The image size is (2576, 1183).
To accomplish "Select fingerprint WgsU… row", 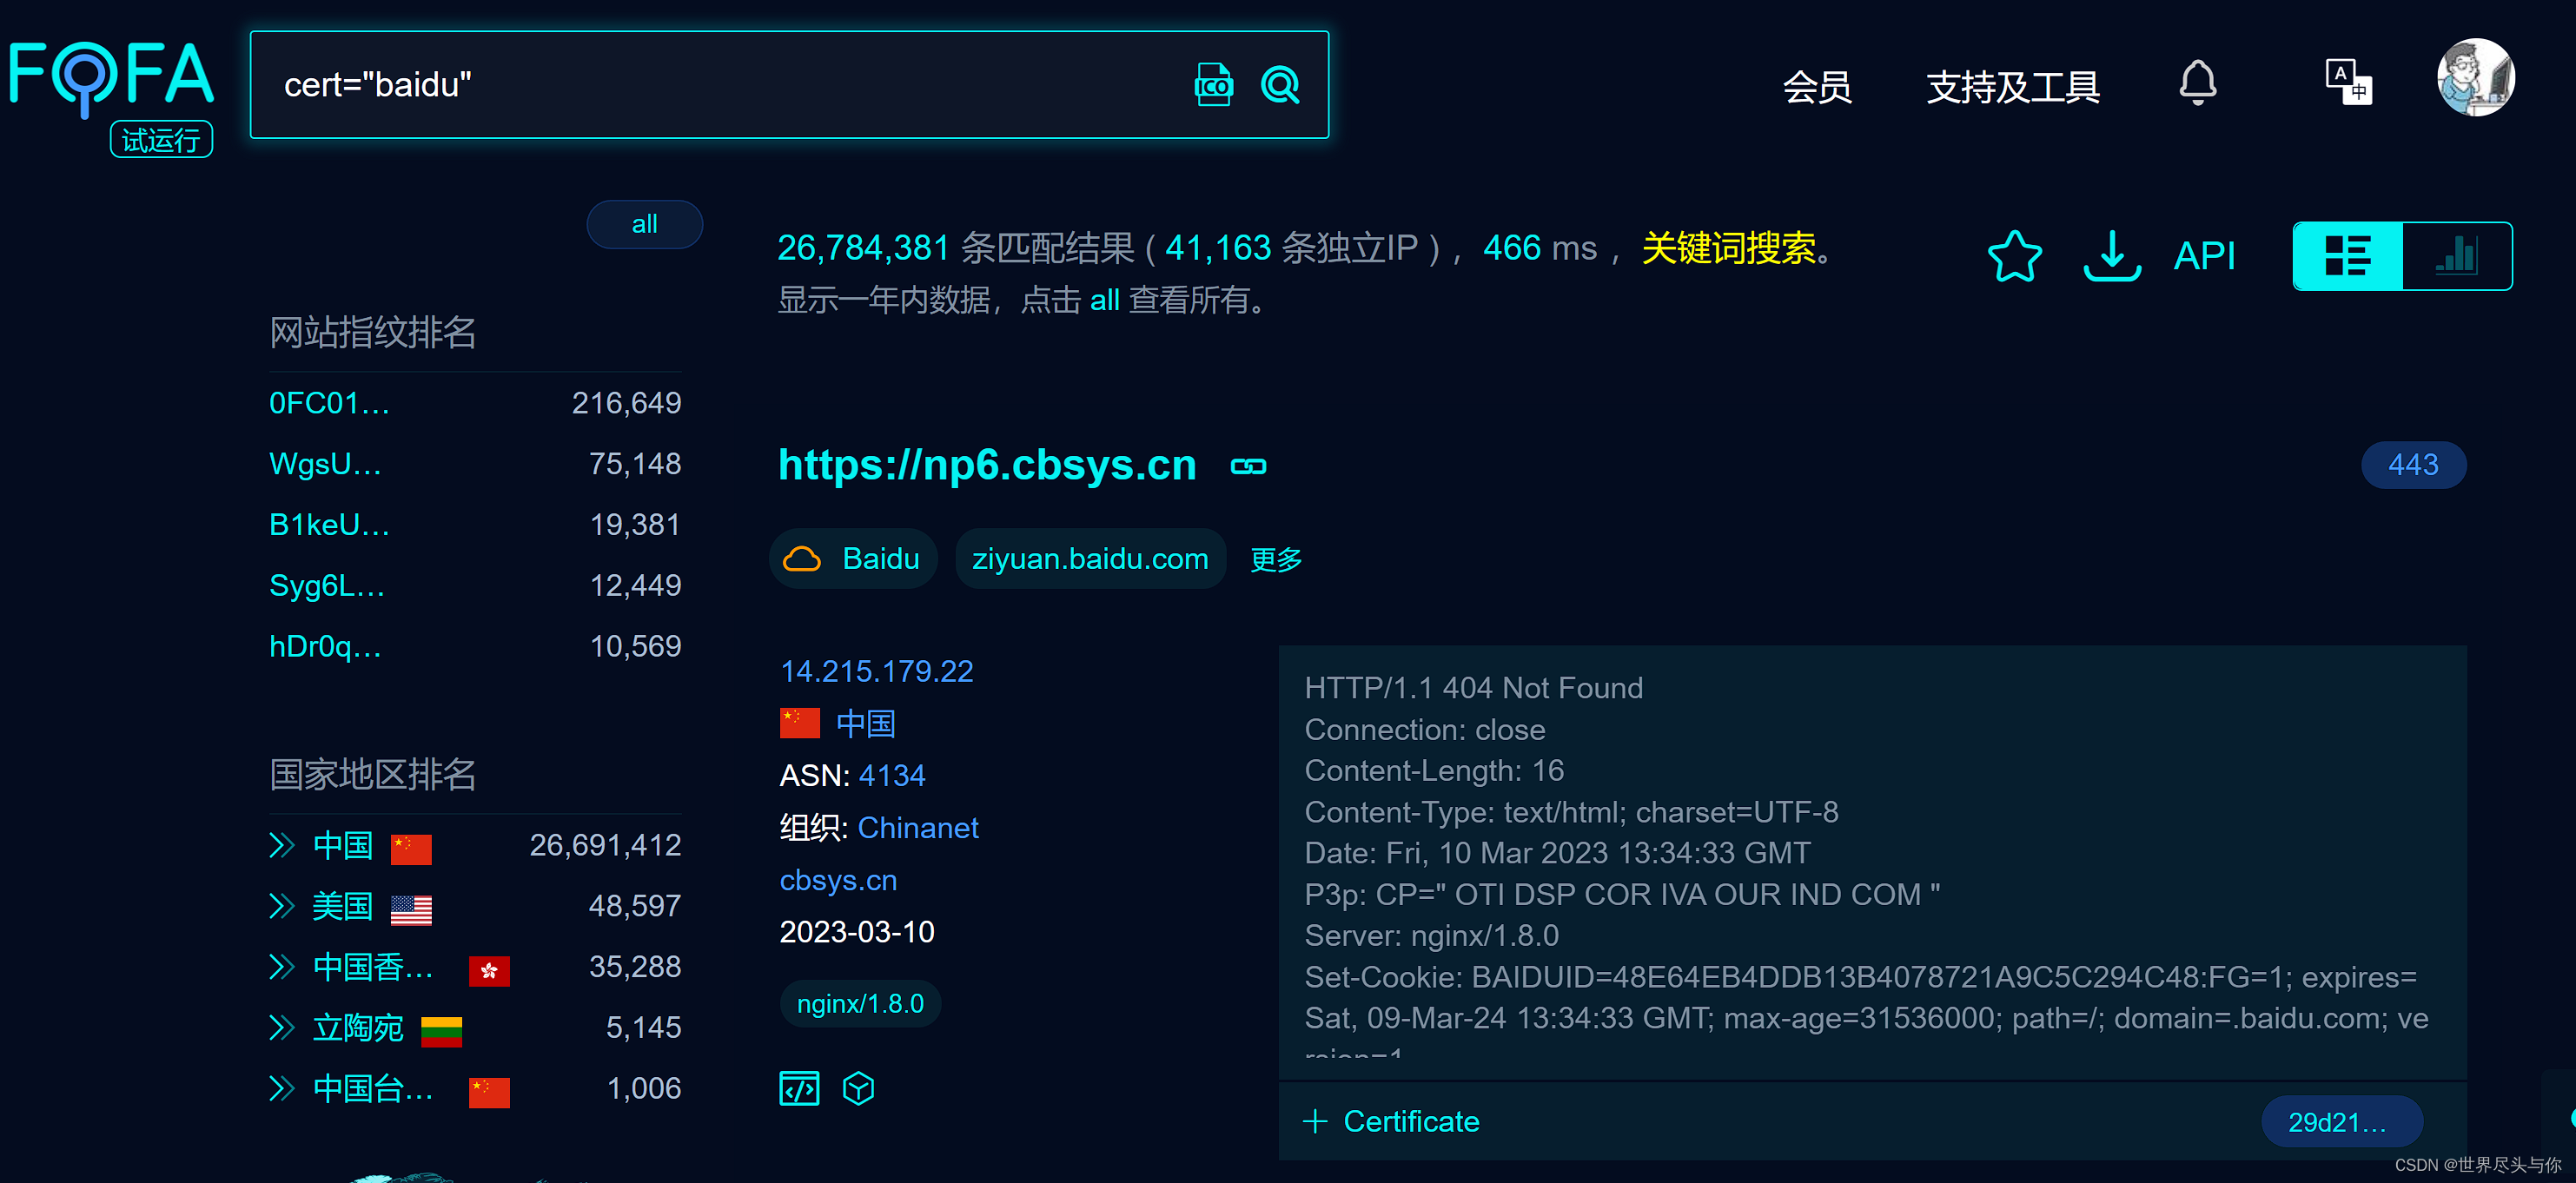I will (475, 464).
